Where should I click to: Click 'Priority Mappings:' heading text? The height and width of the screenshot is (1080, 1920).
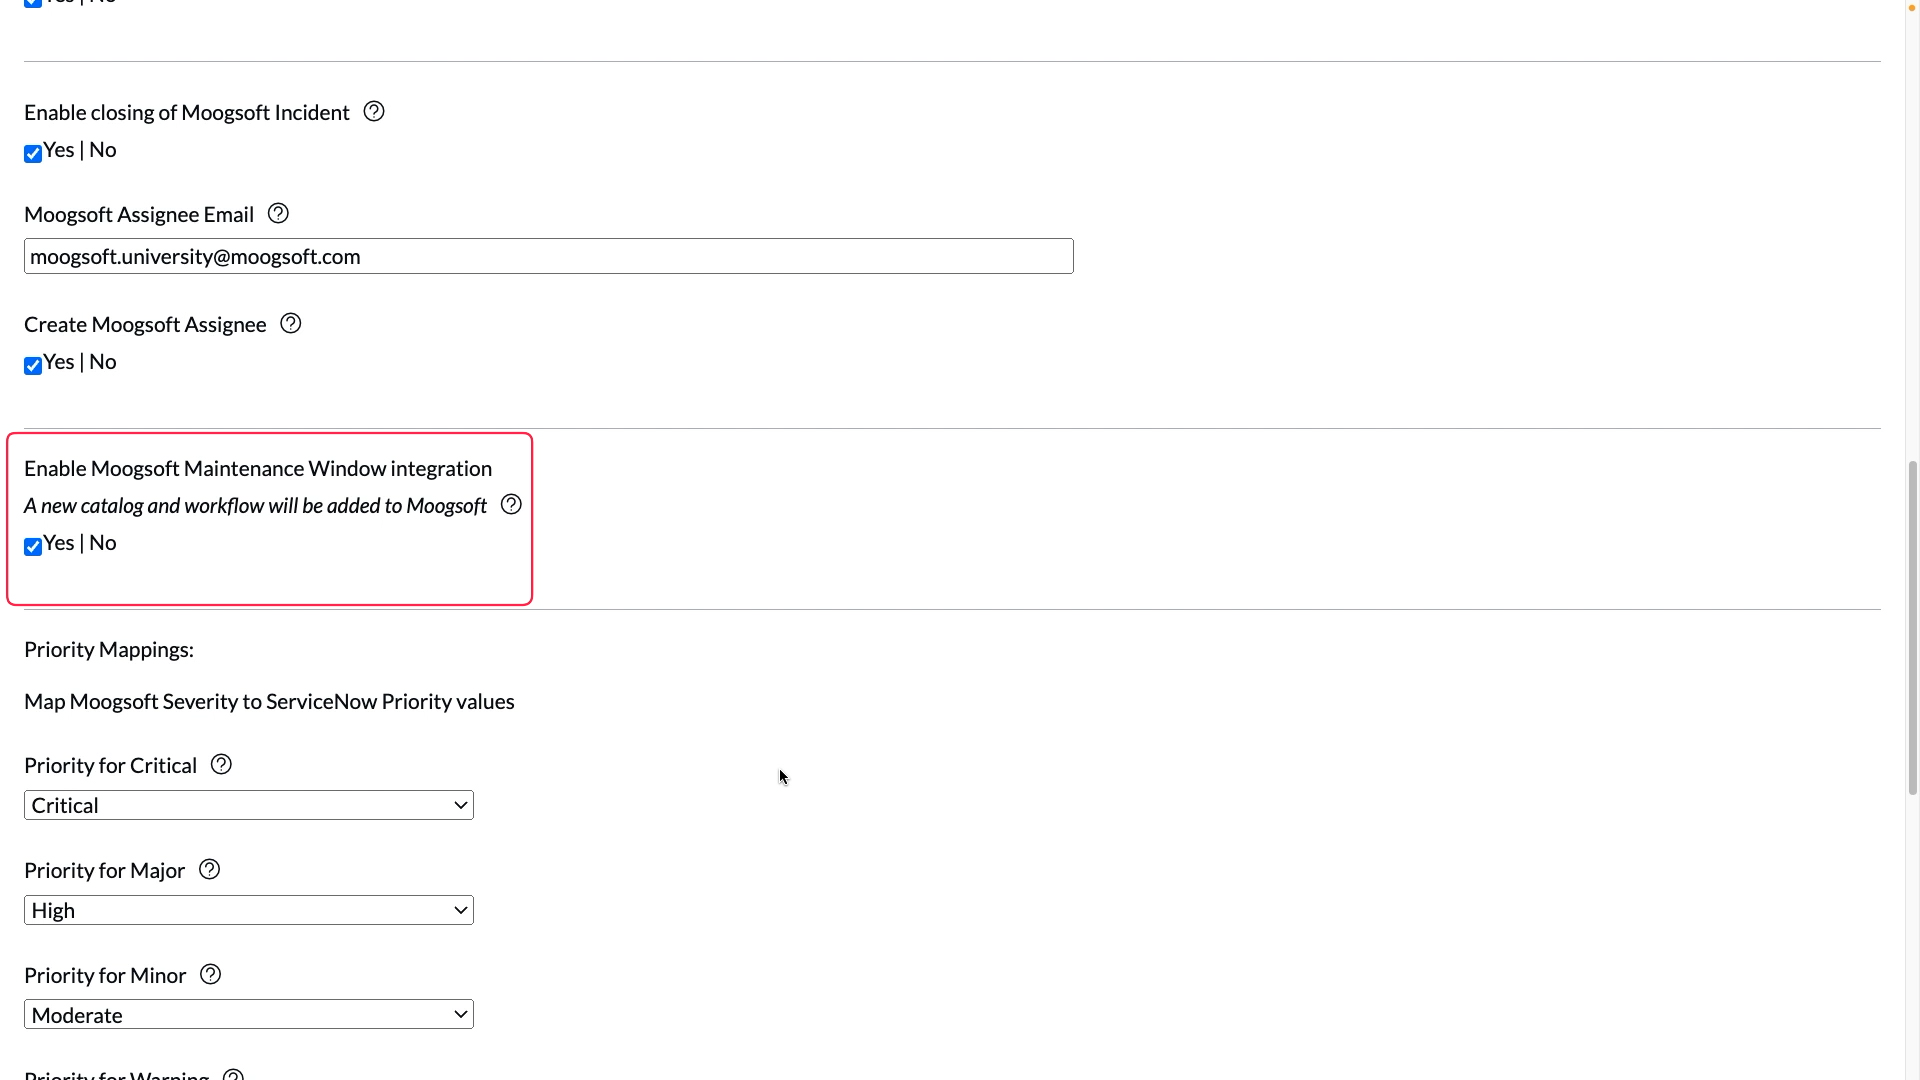pos(109,650)
